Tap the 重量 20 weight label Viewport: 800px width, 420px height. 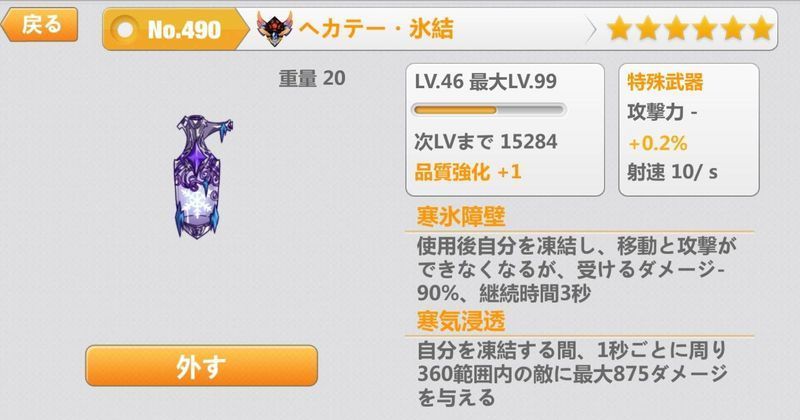(312, 79)
